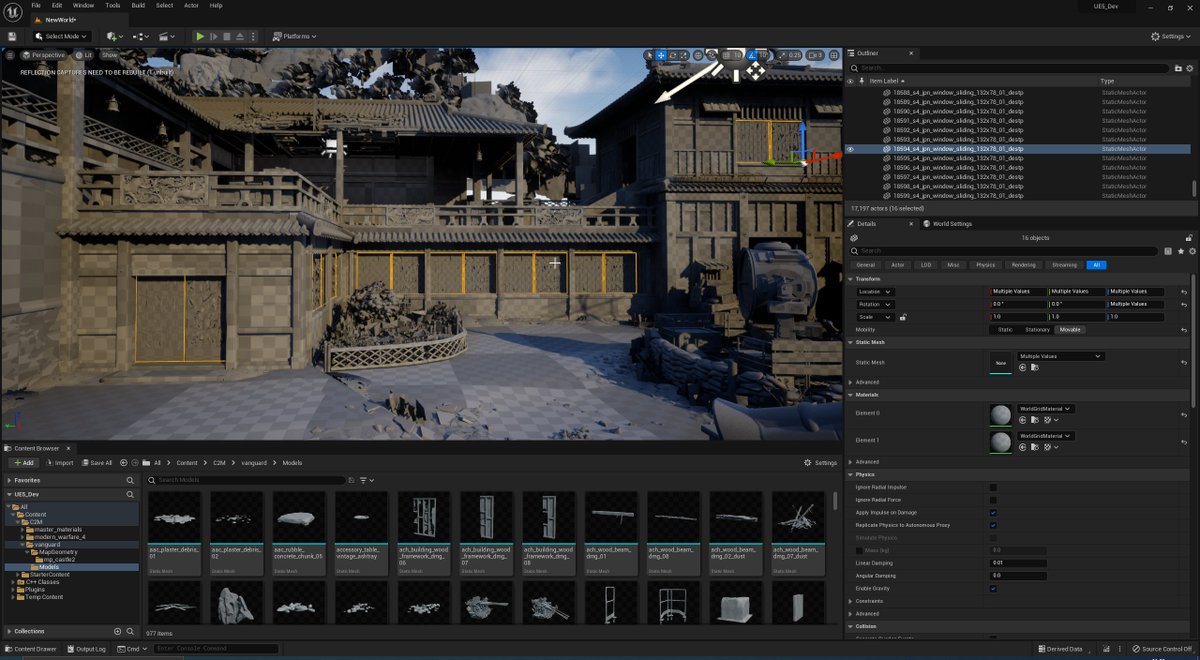The width and height of the screenshot is (1200, 660).
Task: Click the Lit view mode button
Action: [84, 55]
